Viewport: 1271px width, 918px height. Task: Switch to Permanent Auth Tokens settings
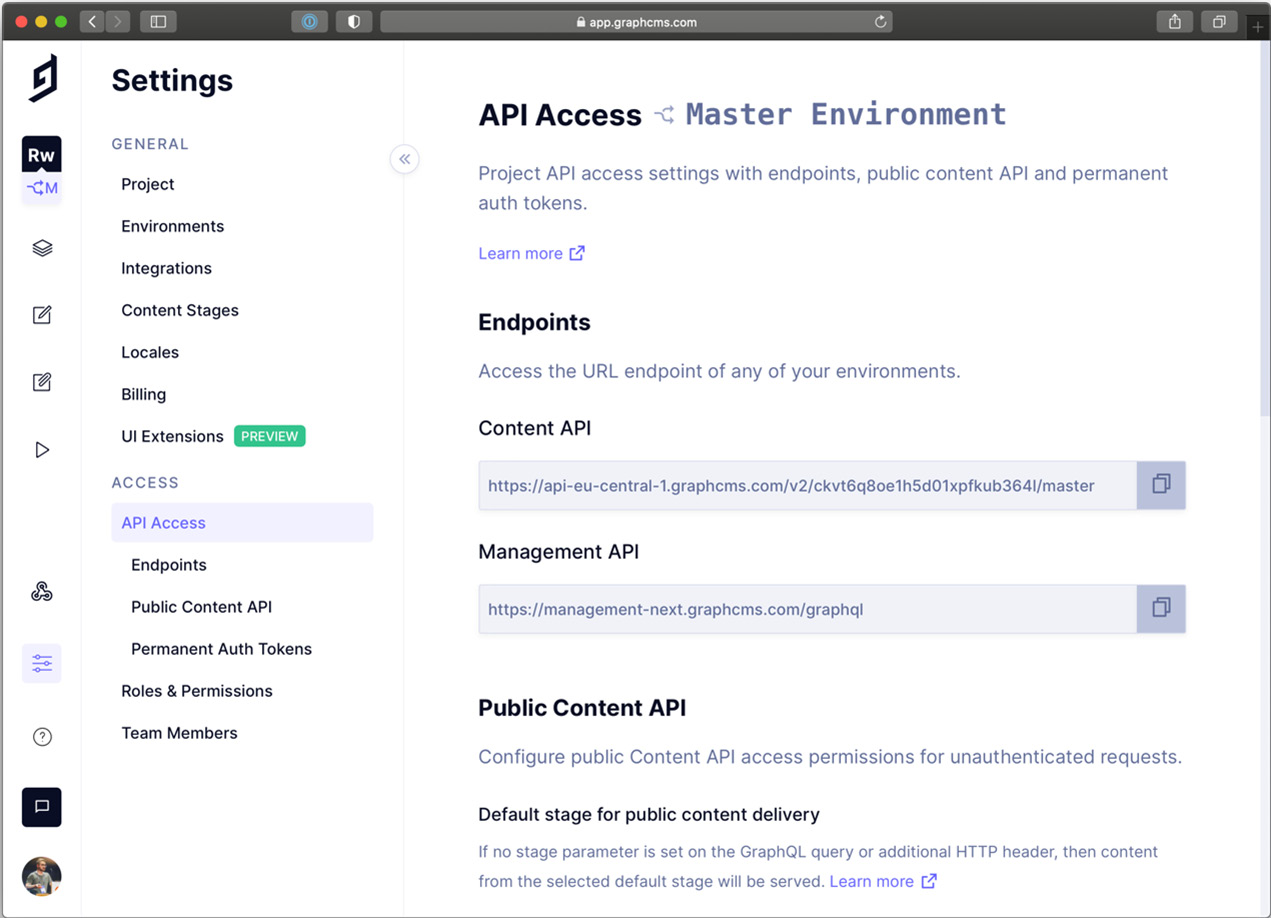coord(221,648)
